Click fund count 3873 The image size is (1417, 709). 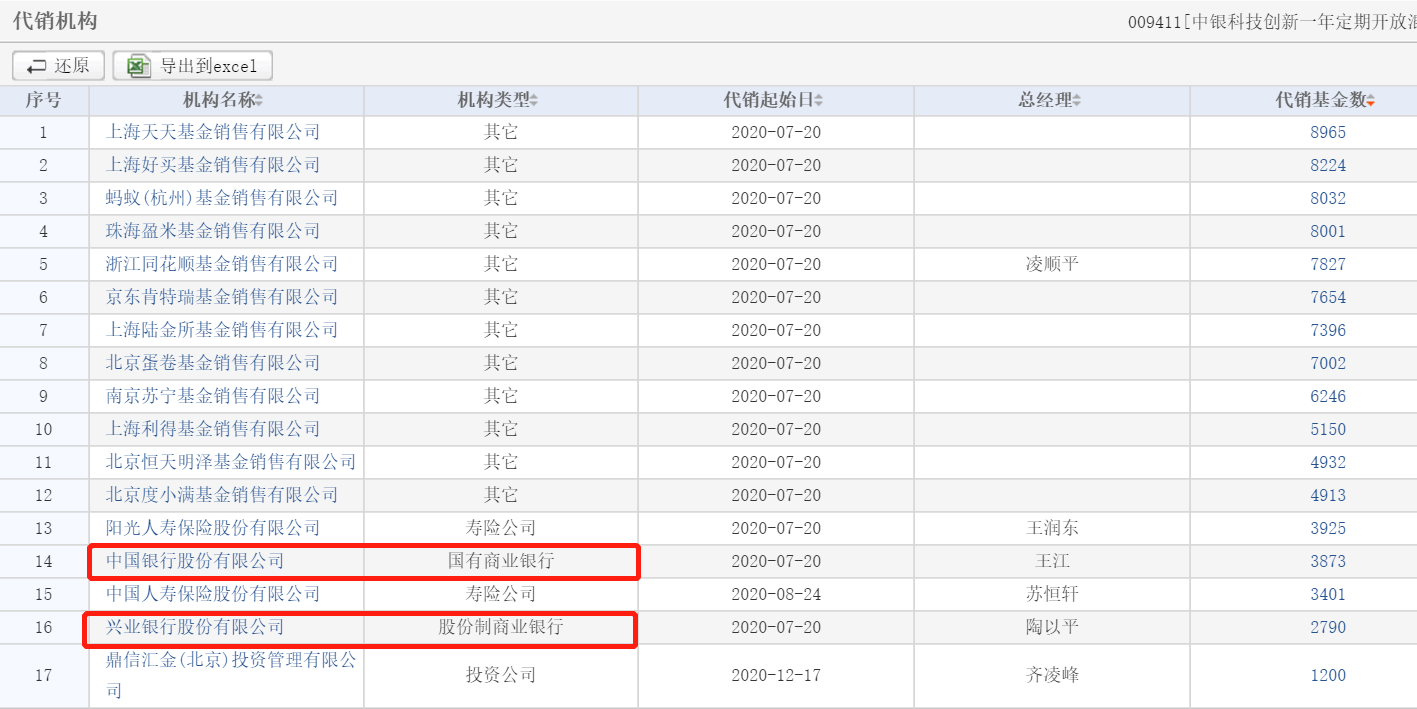coord(1328,561)
